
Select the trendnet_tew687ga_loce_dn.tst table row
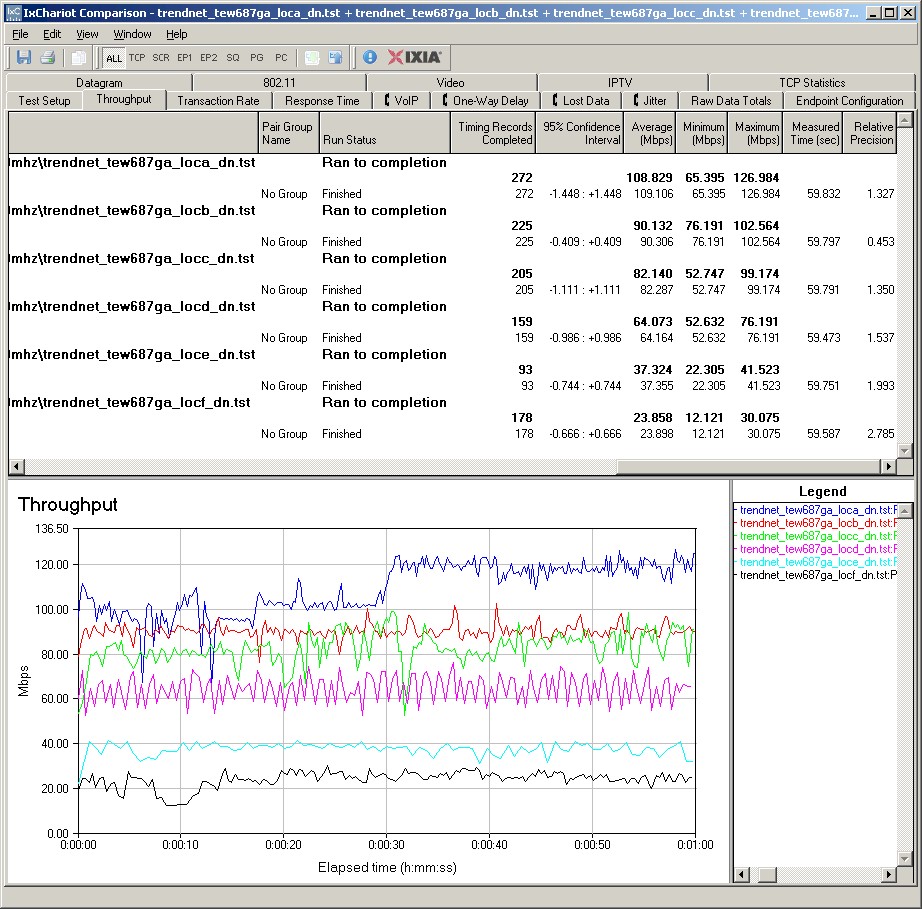coord(452,355)
